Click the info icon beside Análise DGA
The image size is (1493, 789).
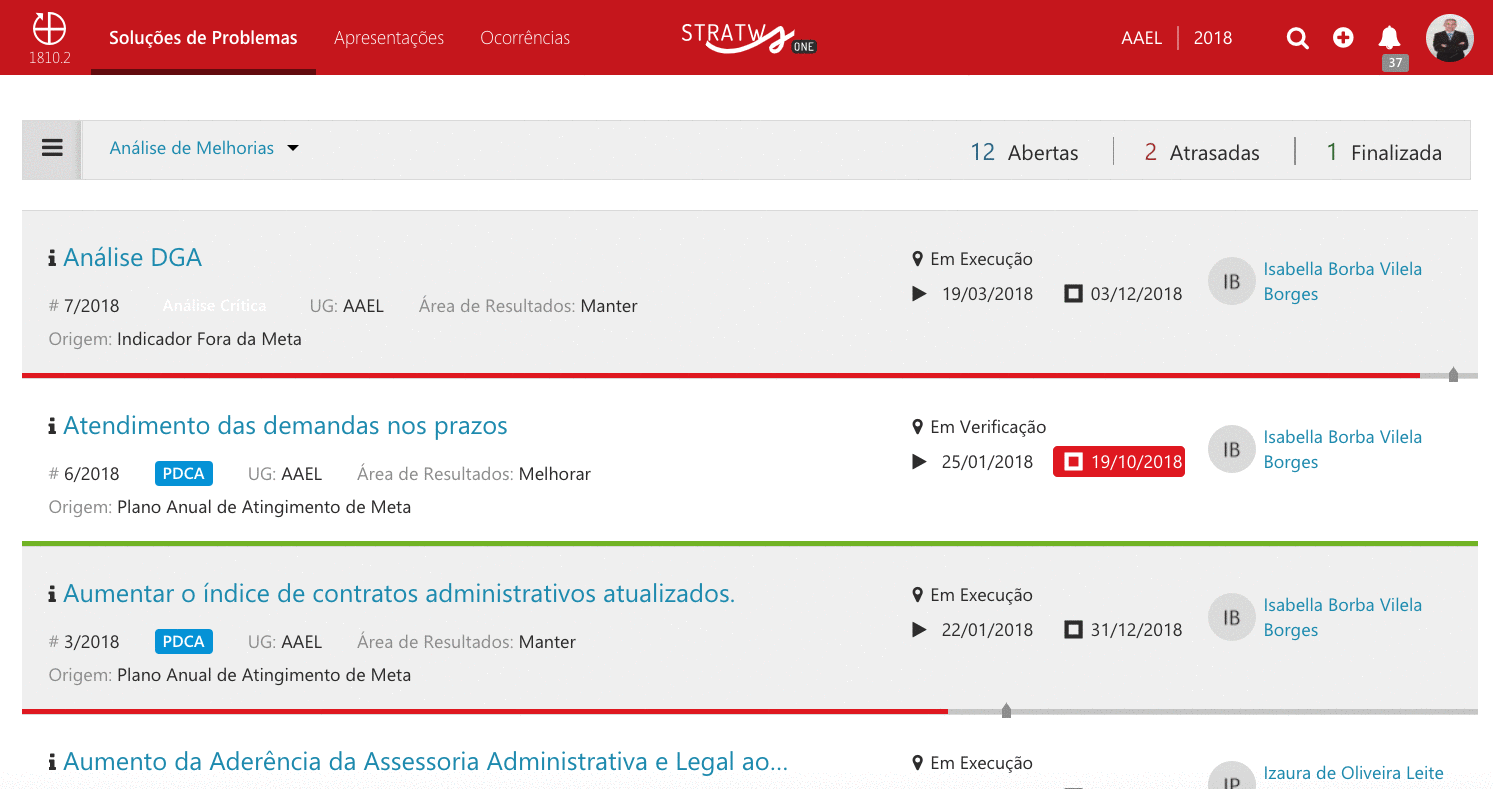point(52,258)
